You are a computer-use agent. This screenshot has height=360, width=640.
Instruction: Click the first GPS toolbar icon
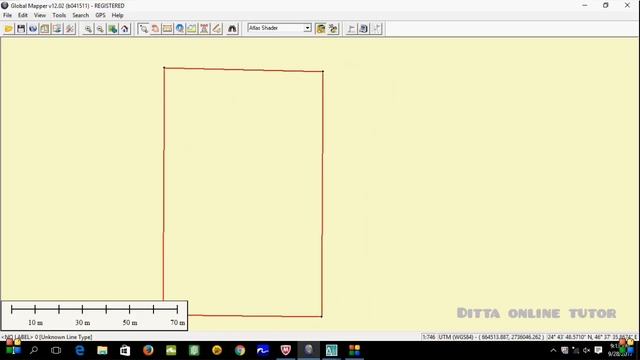[351, 29]
